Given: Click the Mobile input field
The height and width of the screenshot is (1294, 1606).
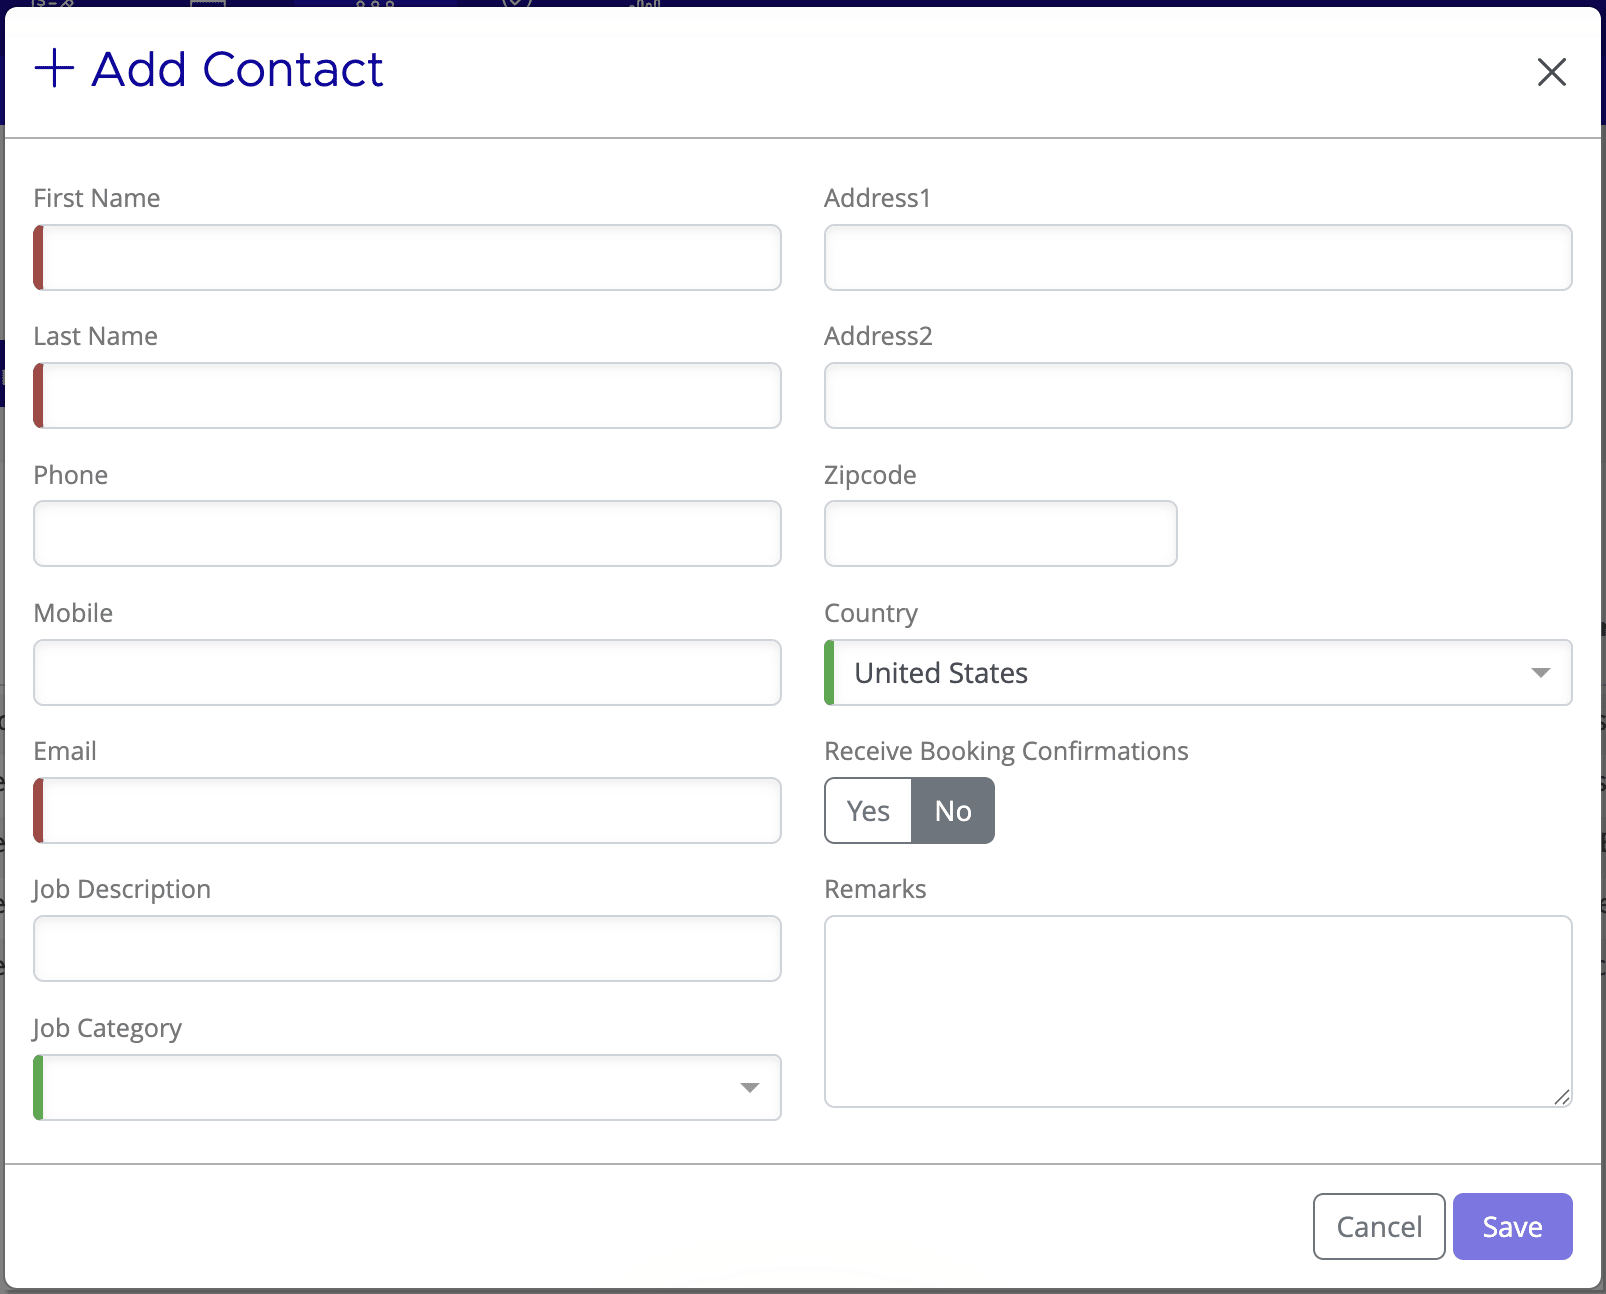Looking at the screenshot, I should point(406,672).
